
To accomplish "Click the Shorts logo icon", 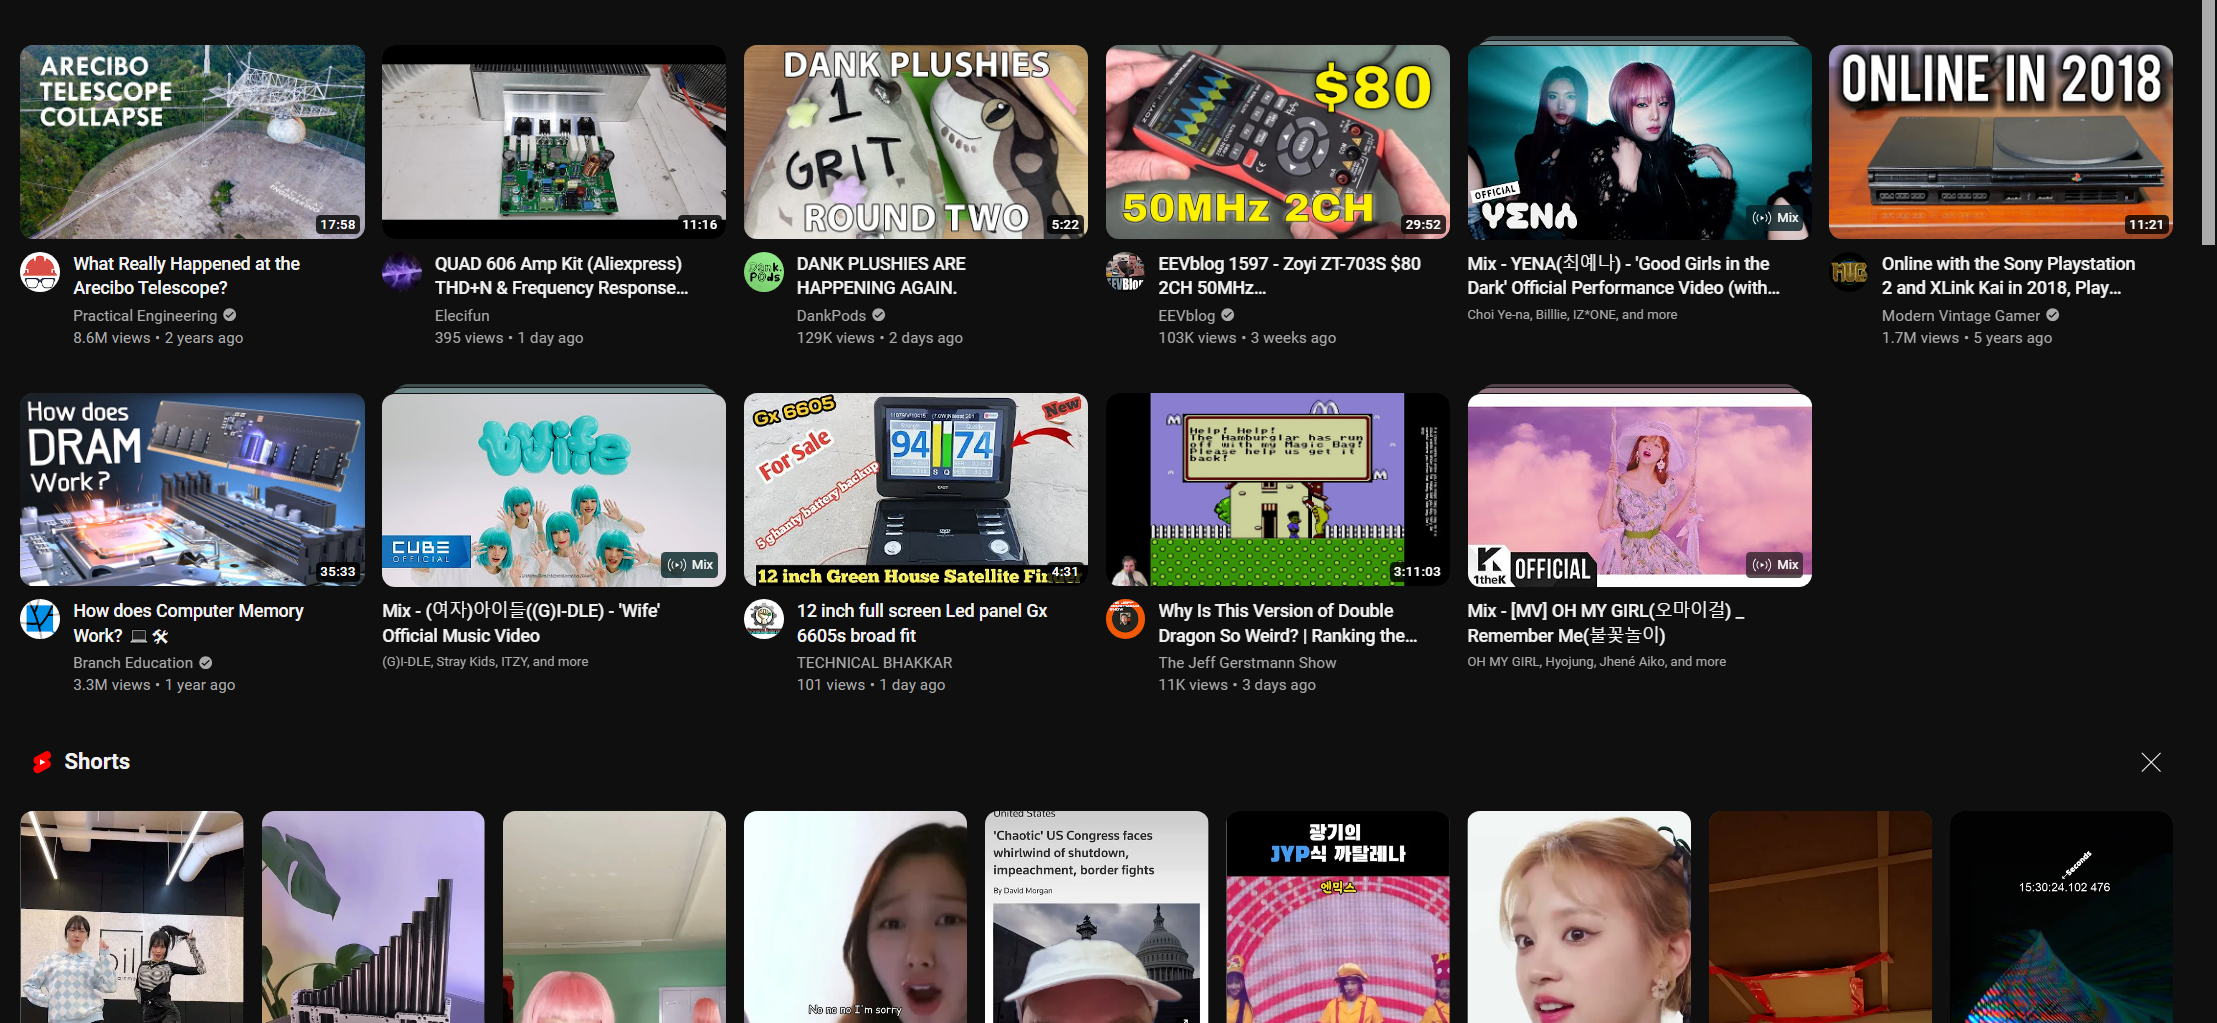I will point(42,762).
